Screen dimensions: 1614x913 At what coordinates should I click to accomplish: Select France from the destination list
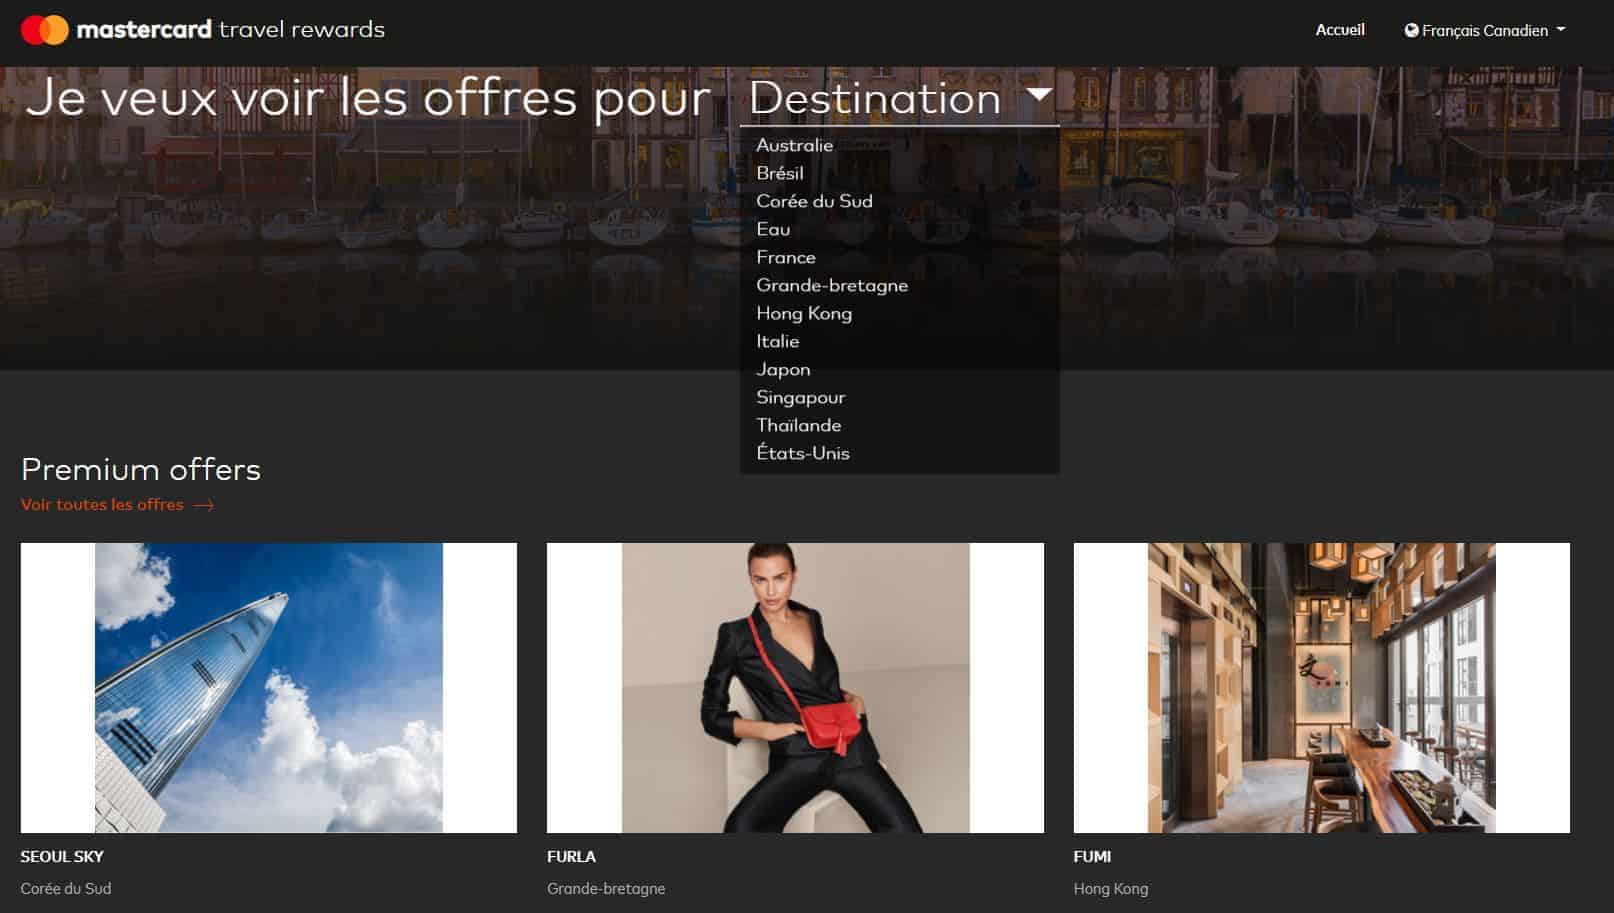click(786, 257)
